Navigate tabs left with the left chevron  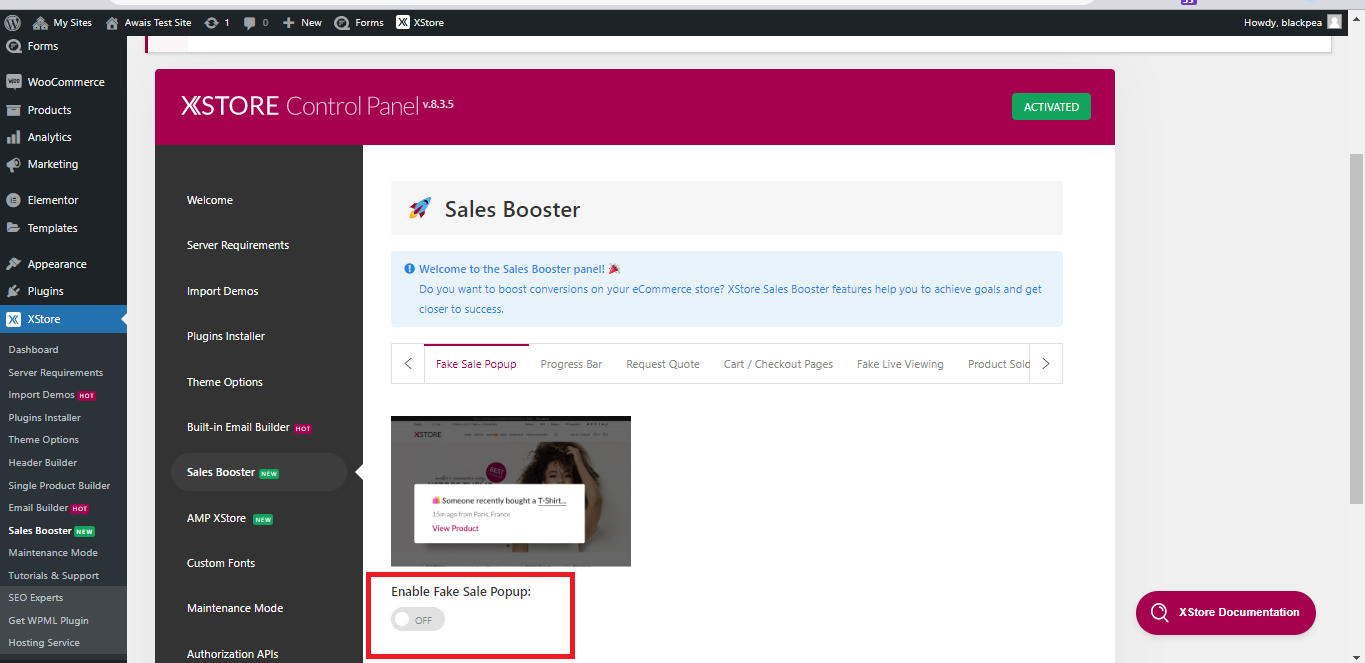point(408,364)
